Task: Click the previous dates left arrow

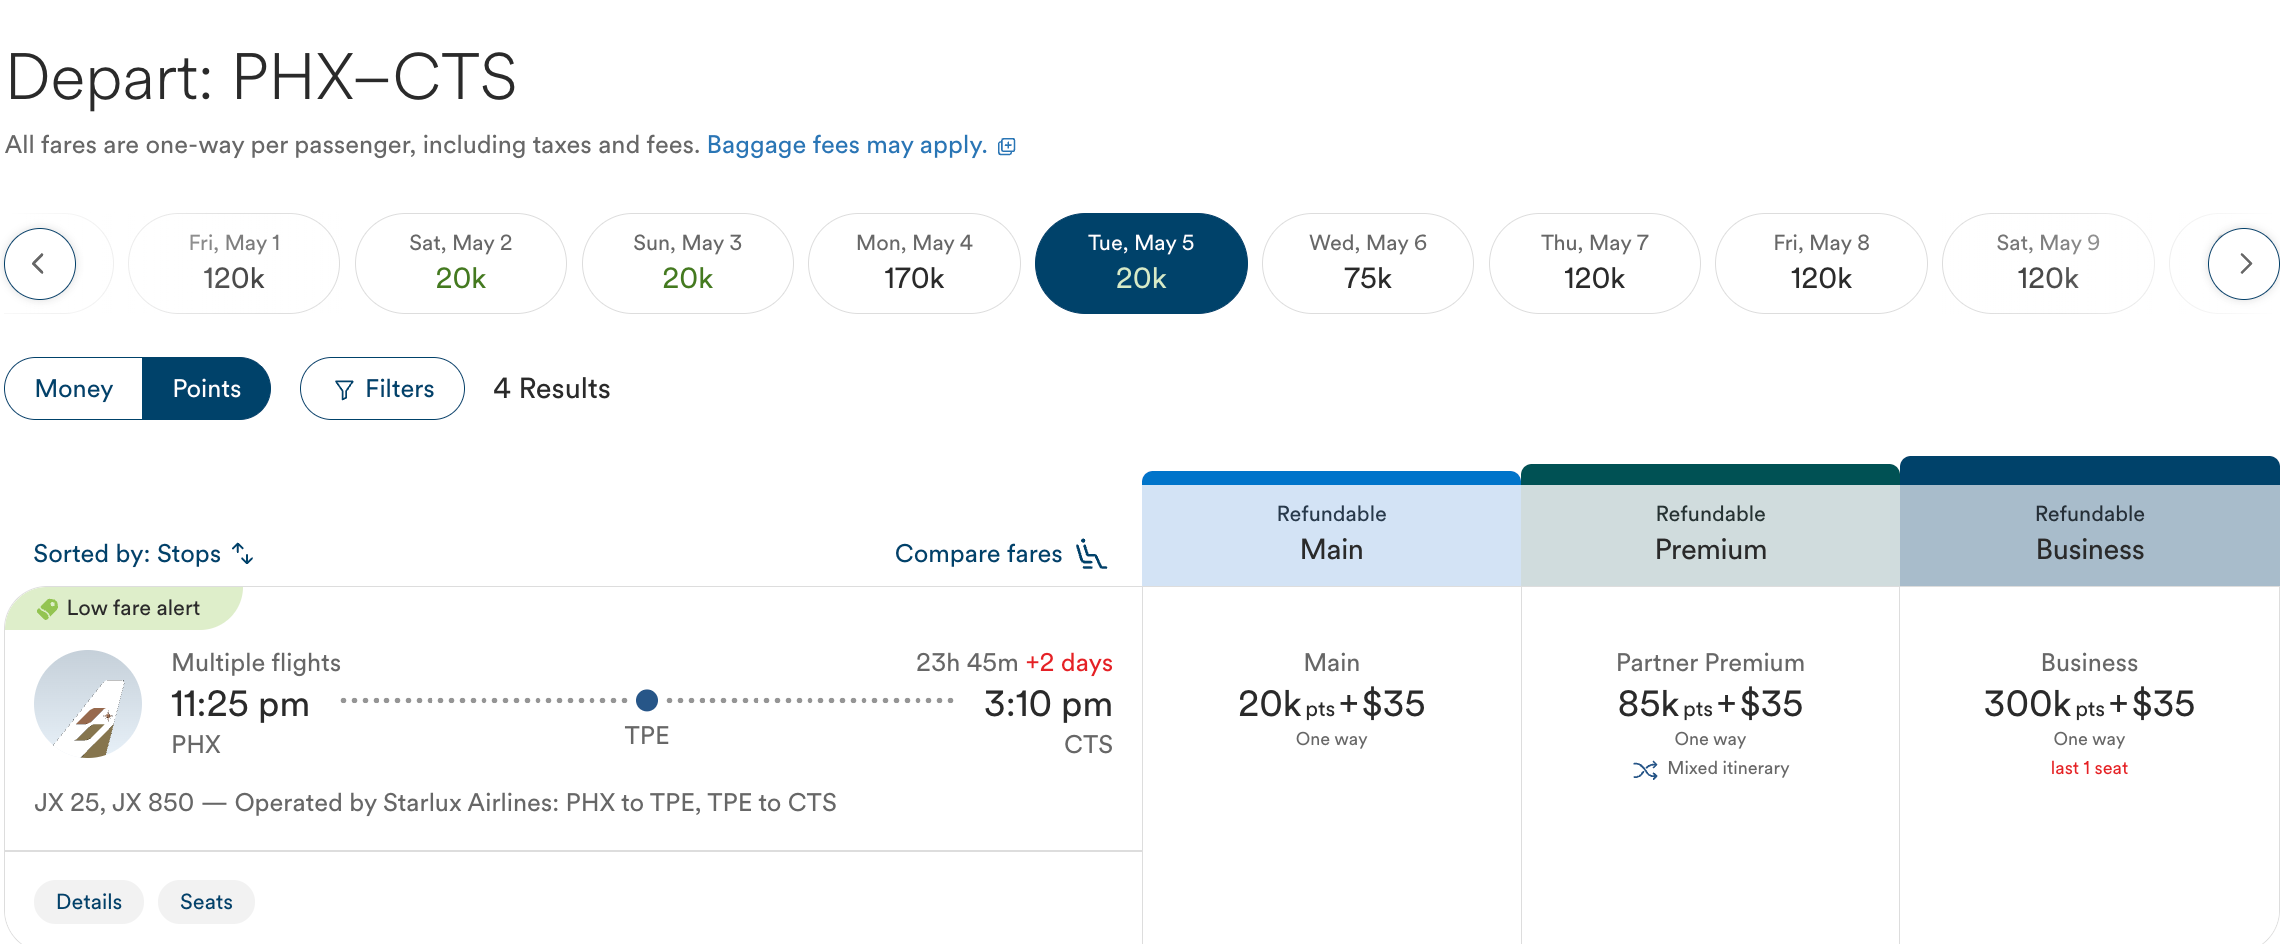Action: (40, 264)
